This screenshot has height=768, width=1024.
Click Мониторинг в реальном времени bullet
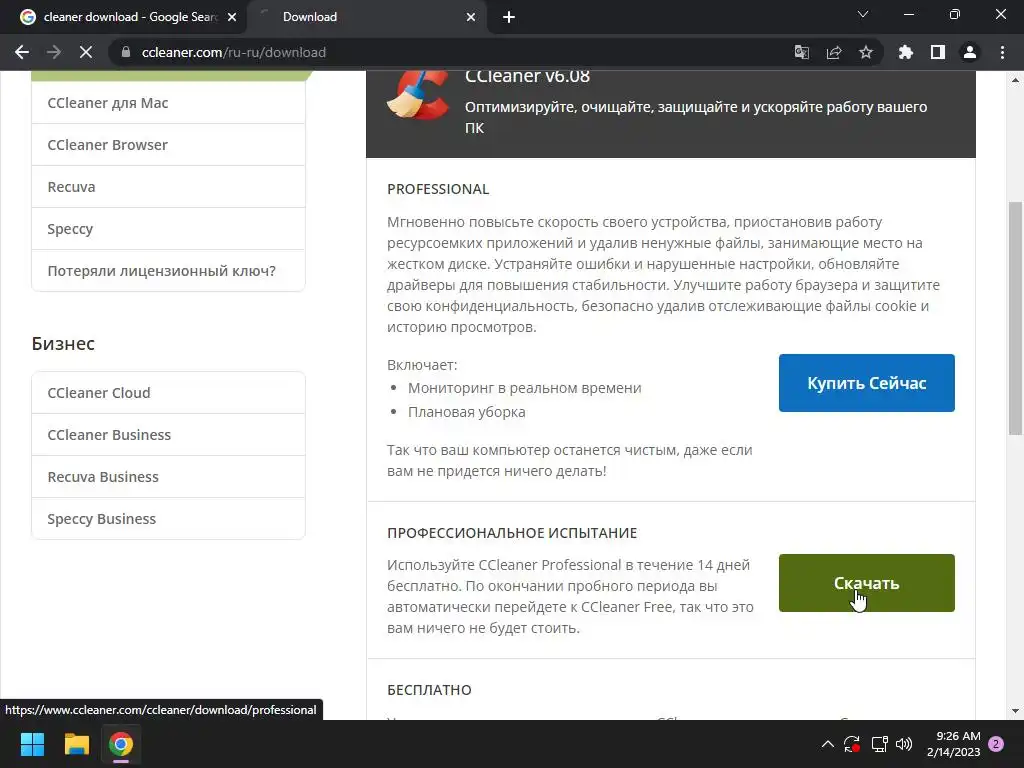524,388
